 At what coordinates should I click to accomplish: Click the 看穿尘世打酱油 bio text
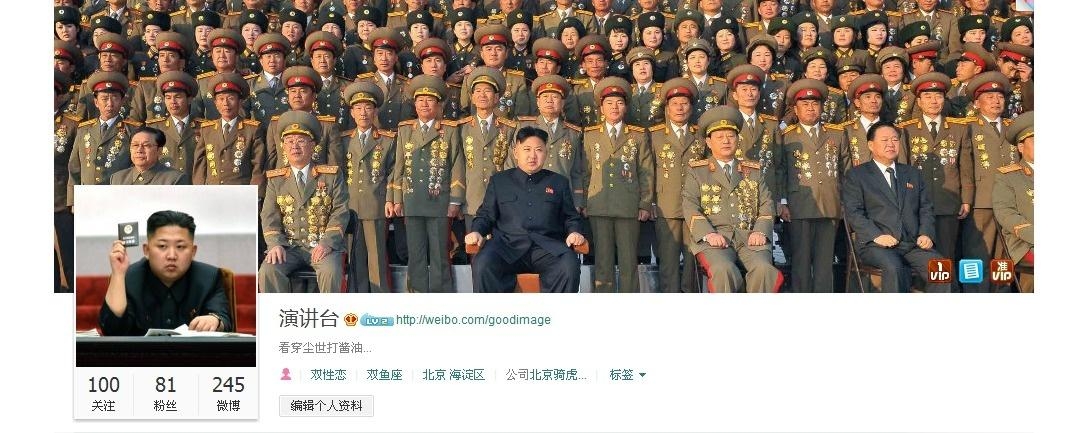(325, 347)
